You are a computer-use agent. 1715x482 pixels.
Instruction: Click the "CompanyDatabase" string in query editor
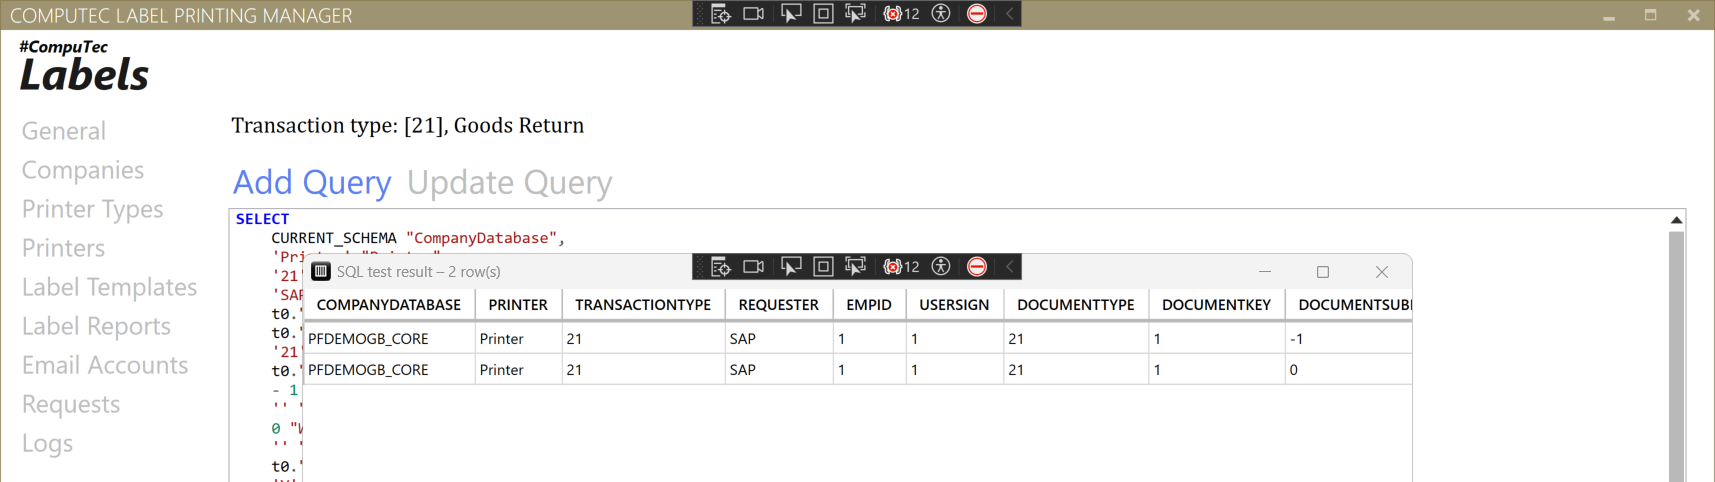coord(481,238)
